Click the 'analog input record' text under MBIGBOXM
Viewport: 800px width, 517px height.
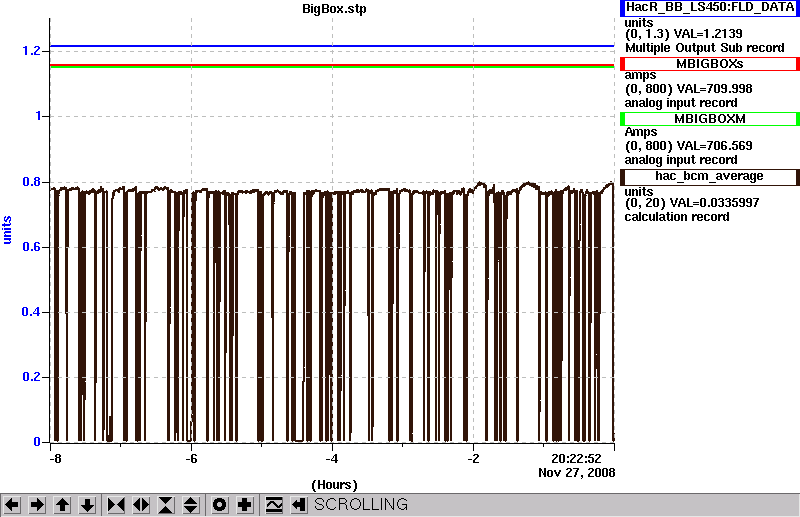pos(681,160)
